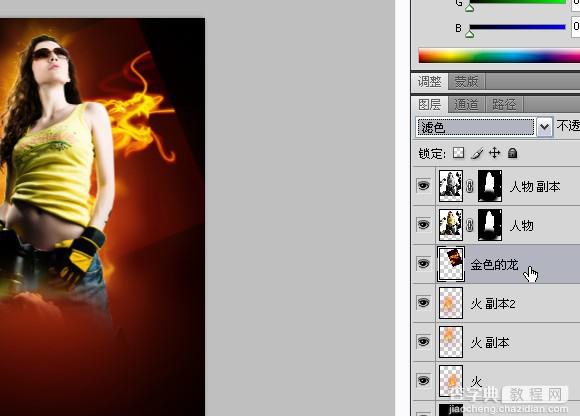Click the B channel slider handle

(x=470, y=34)
